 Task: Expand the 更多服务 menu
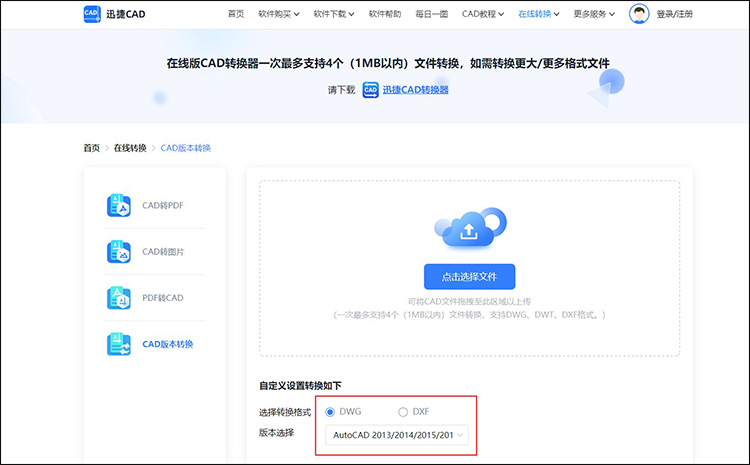pyautogui.click(x=594, y=14)
